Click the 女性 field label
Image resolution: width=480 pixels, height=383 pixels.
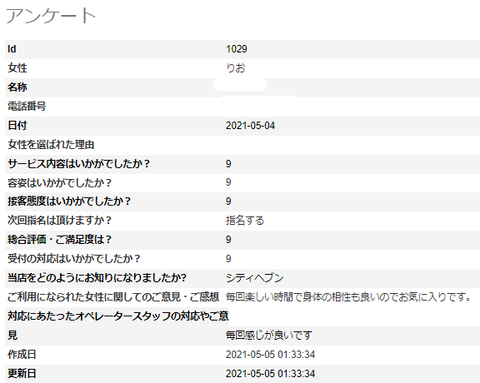pos(17,68)
